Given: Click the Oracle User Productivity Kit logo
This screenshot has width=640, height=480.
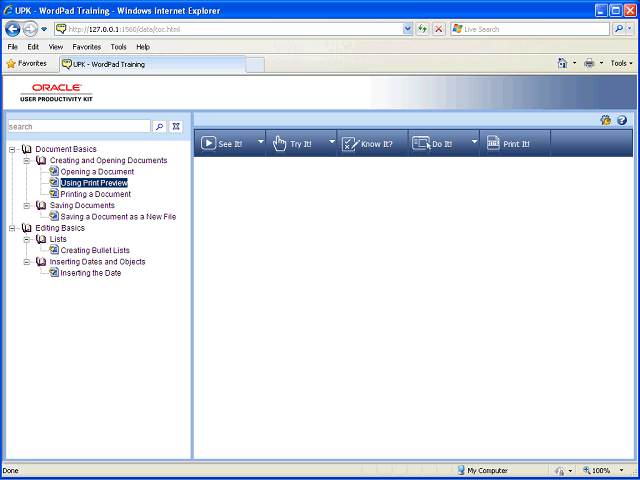Looking at the screenshot, I should [57, 93].
